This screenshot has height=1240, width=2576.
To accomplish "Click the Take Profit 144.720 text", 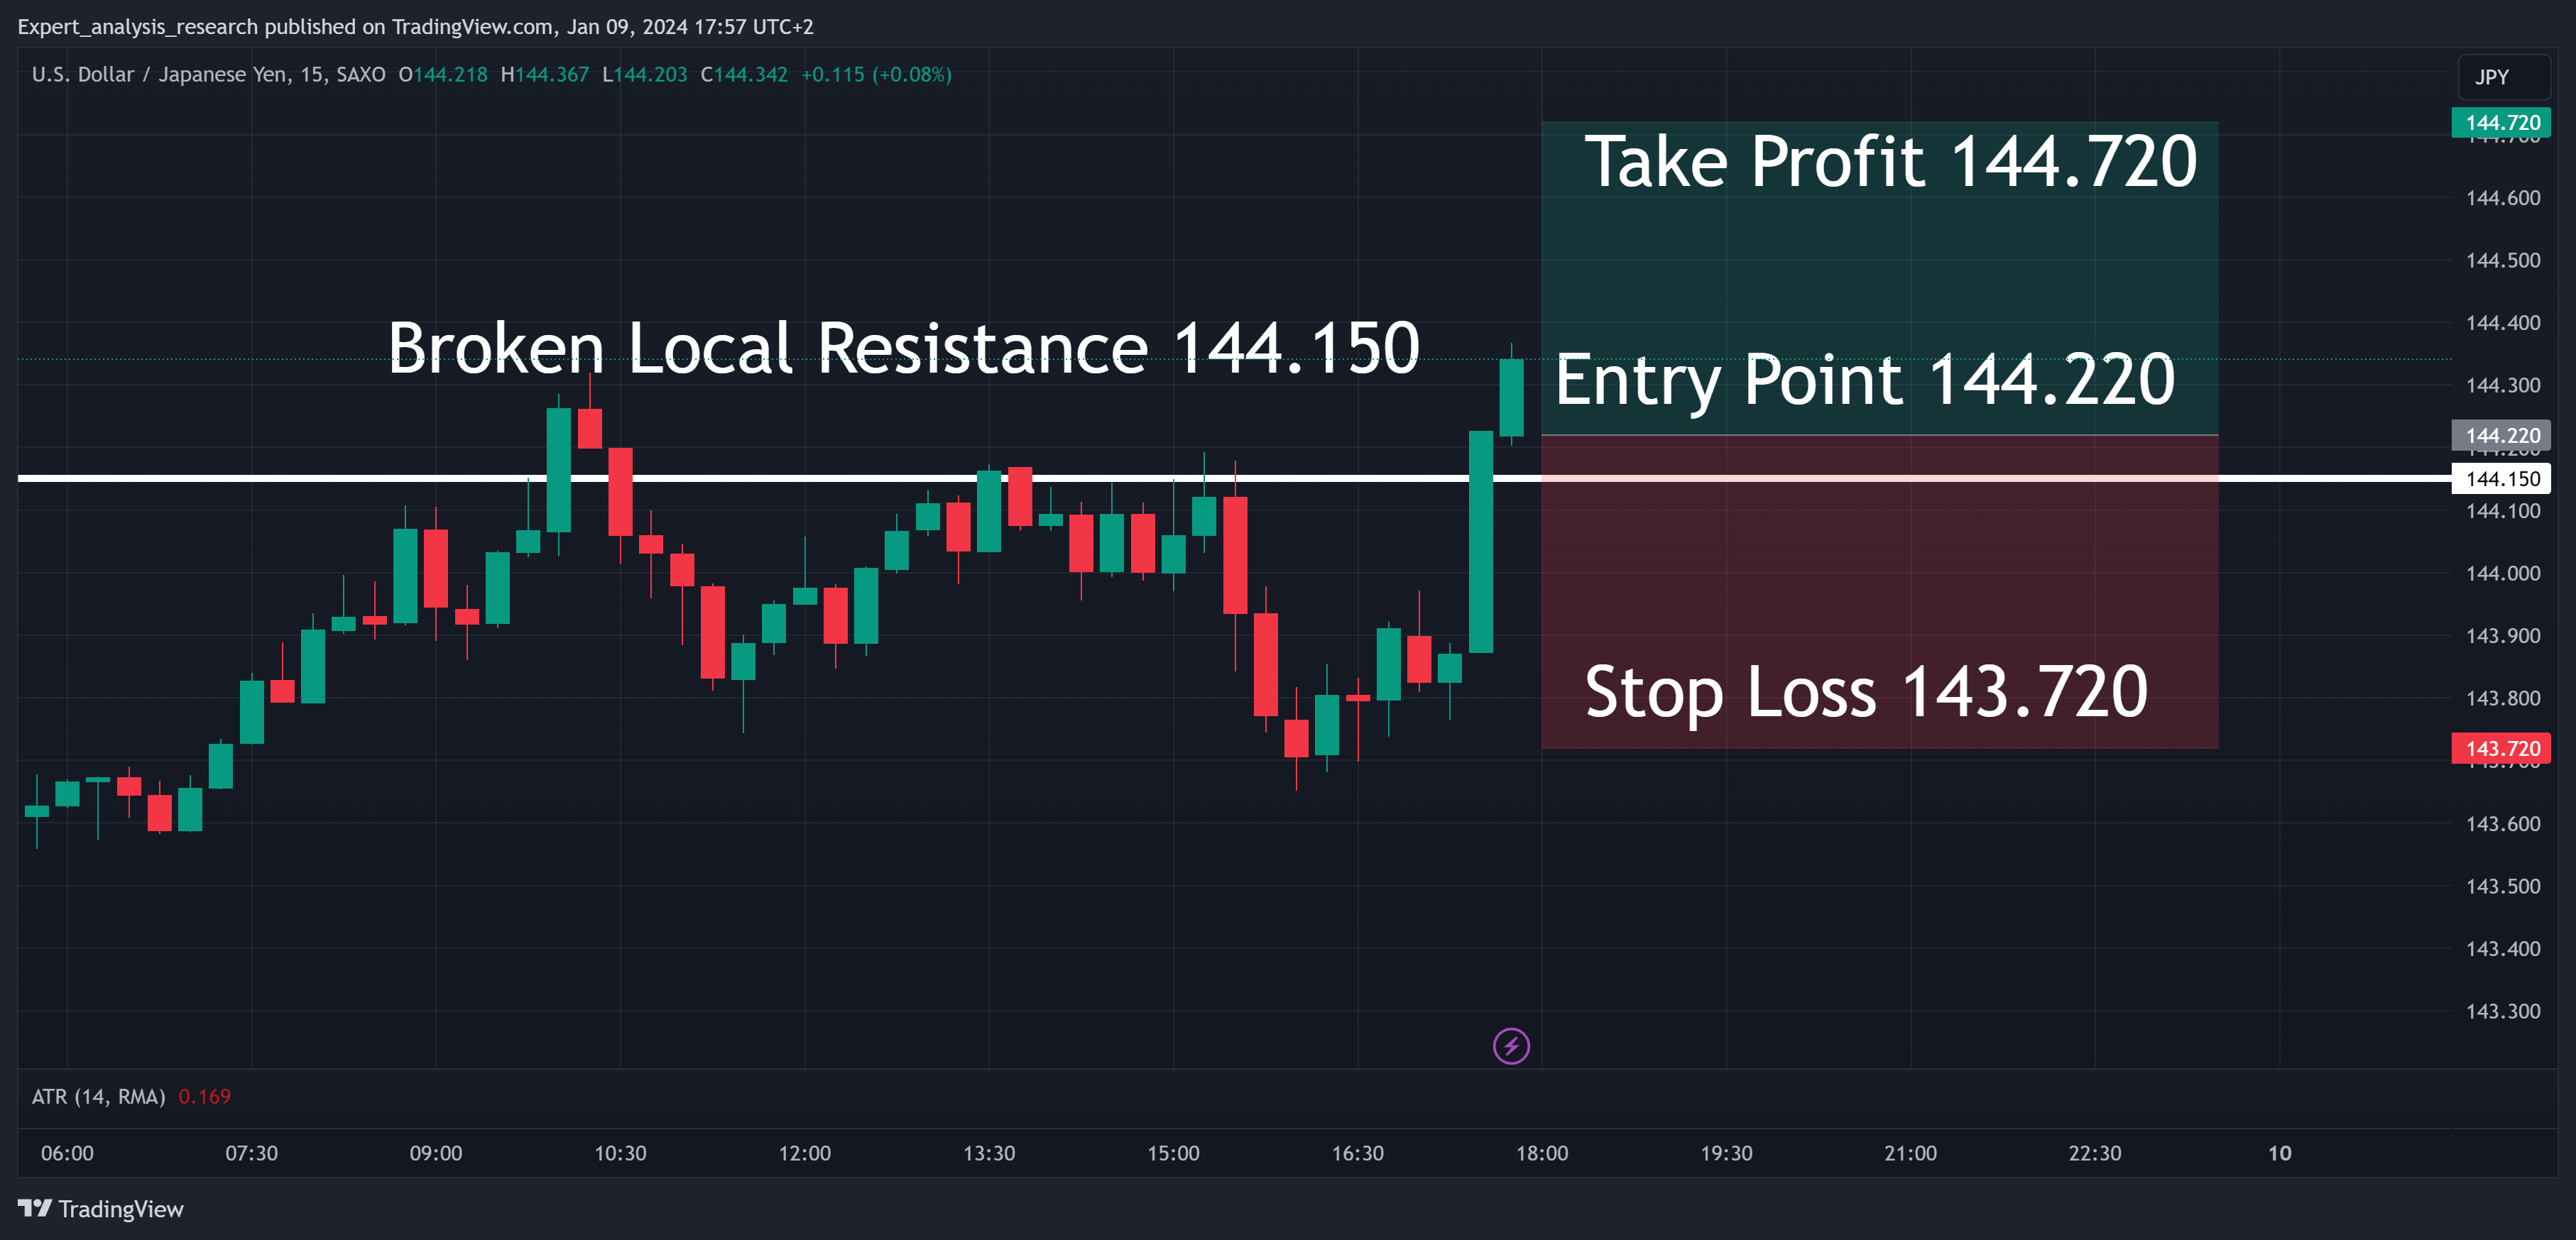I will click(x=1890, y=162).
